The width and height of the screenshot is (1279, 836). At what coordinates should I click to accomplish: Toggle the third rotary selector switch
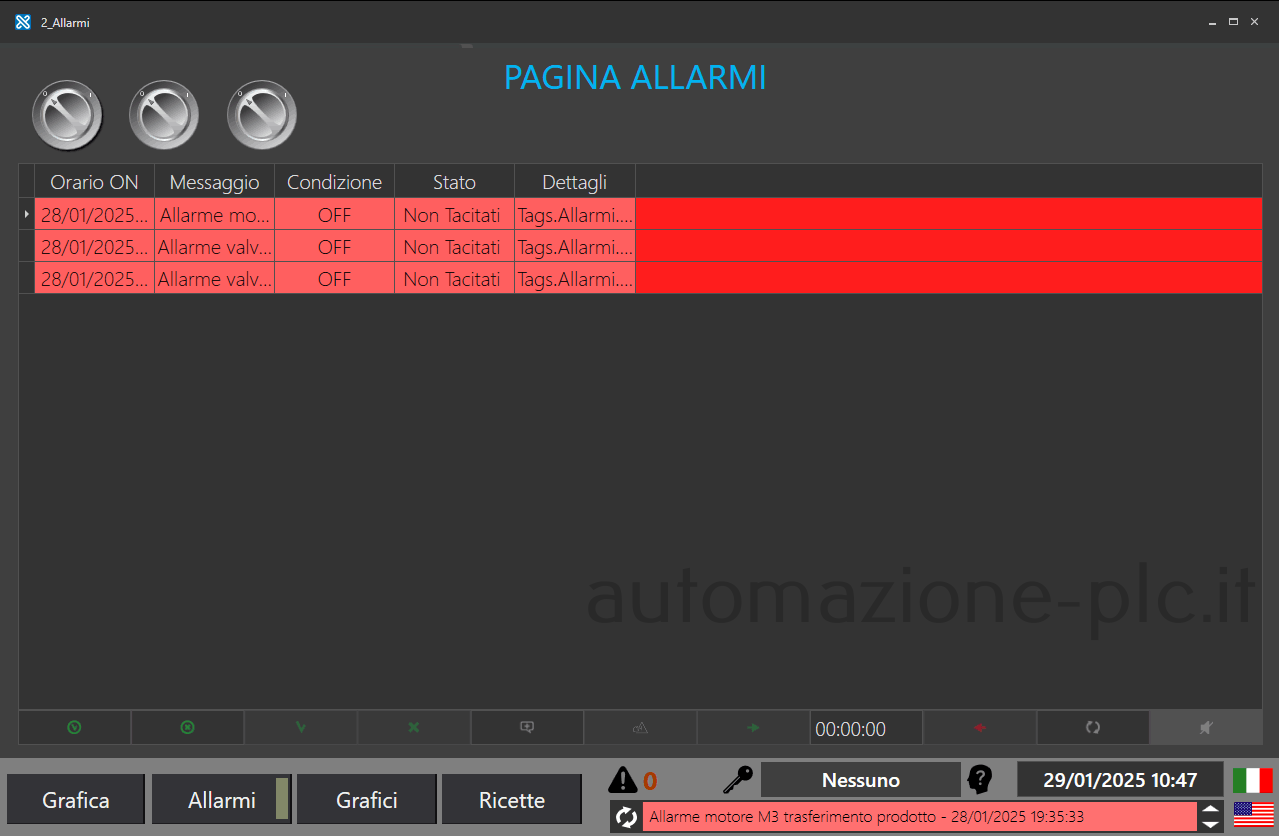pos(261,115)
